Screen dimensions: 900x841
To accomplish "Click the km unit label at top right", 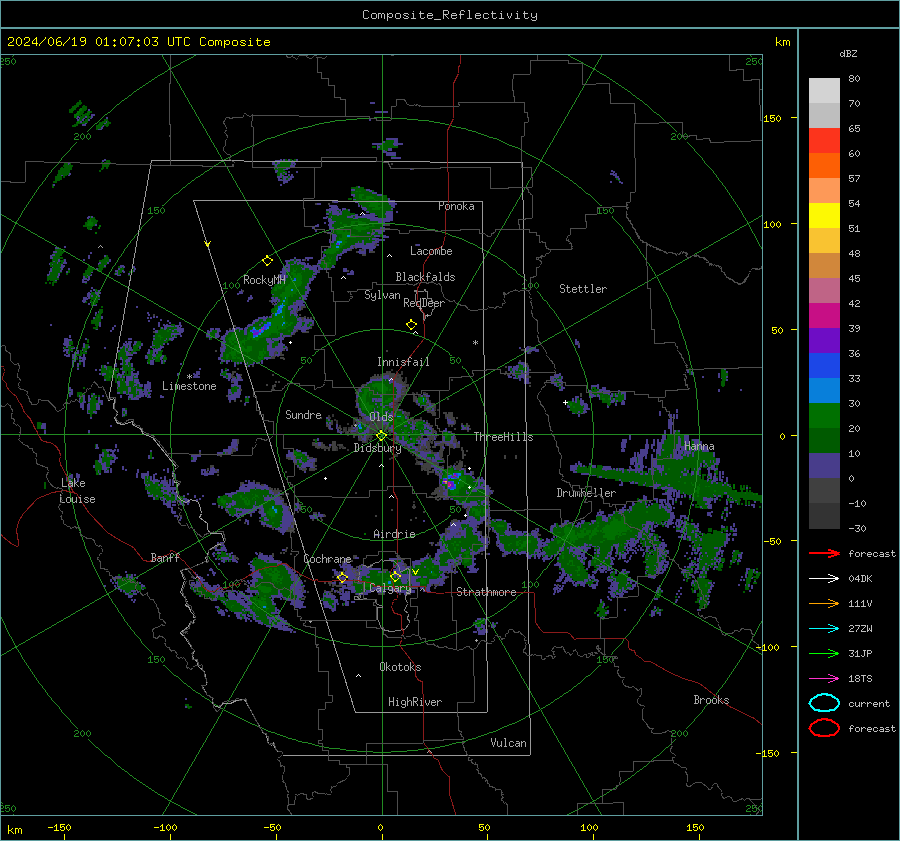I will click(x=782, y=42).
